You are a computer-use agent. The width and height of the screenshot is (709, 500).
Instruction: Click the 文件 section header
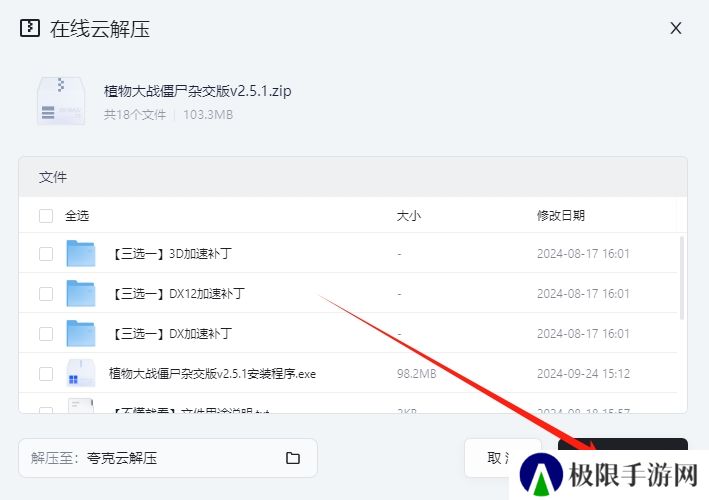52,177
